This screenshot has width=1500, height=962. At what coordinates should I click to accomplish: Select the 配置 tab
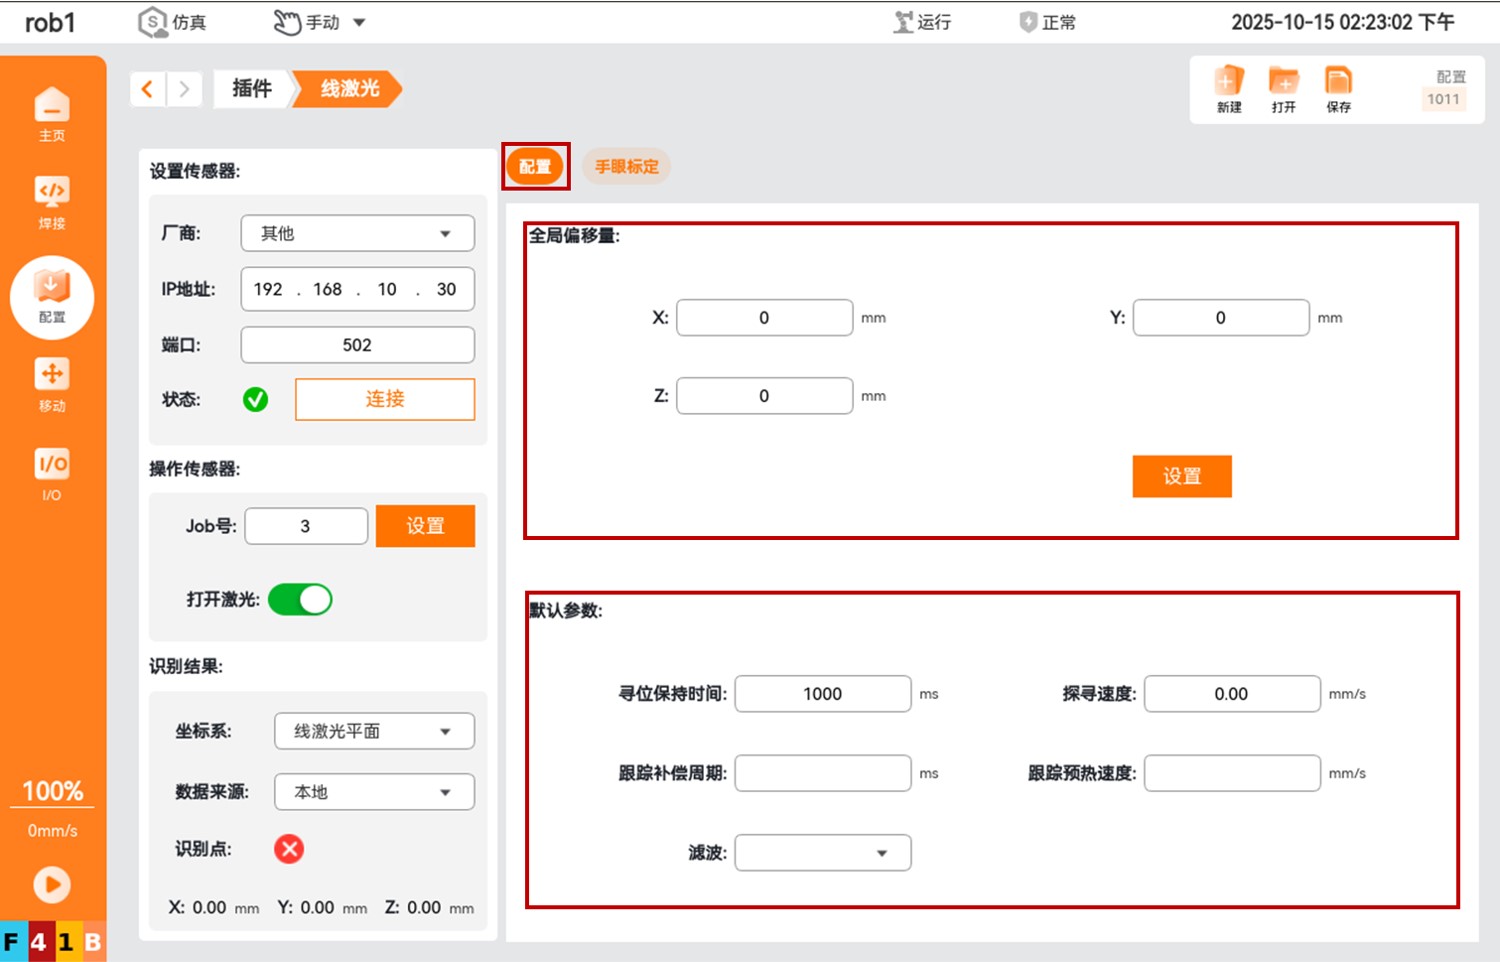tap(535, 167)
